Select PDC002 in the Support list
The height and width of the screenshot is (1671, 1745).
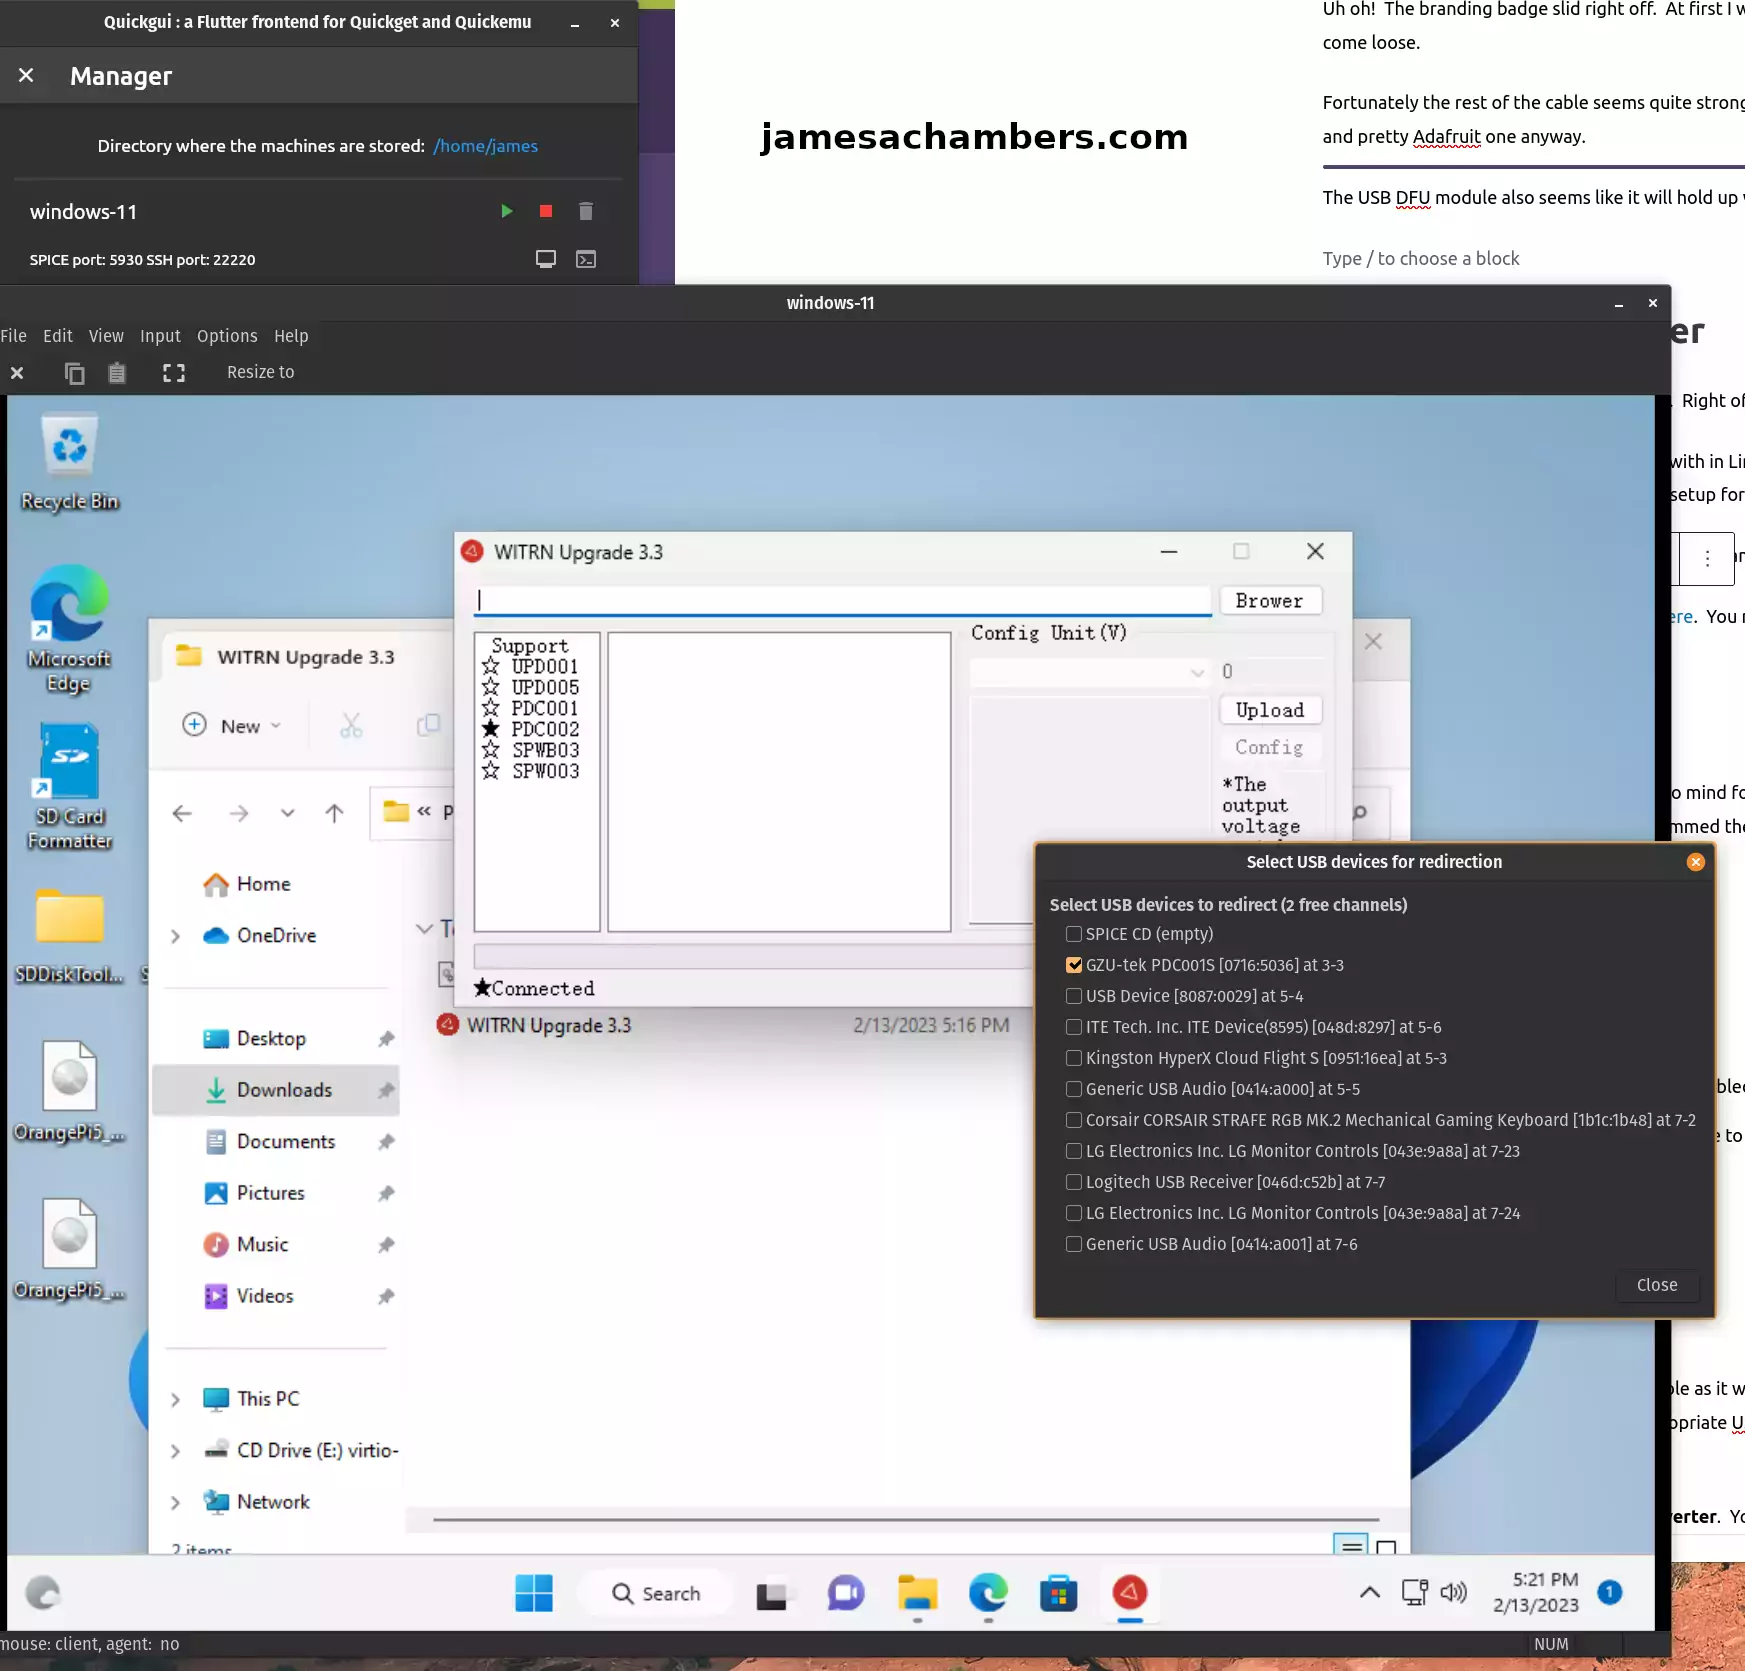(x=545, y=730)
